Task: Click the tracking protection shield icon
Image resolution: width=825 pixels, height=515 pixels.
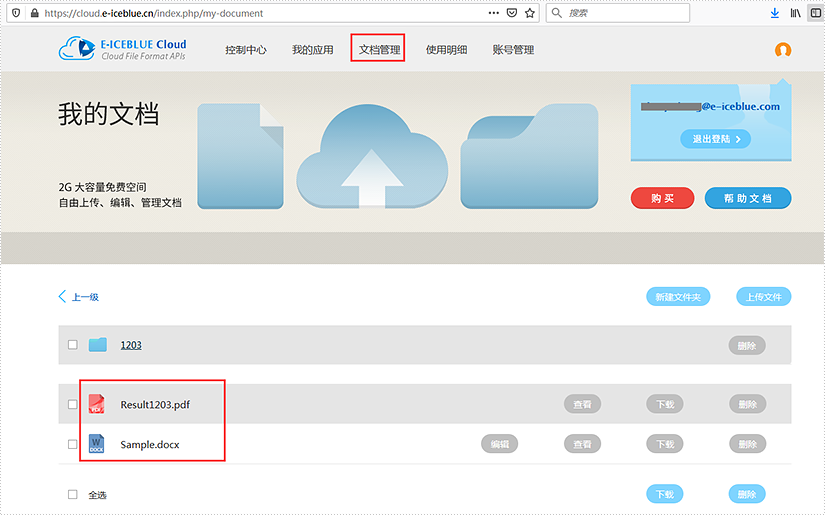Action: [16, 13]
